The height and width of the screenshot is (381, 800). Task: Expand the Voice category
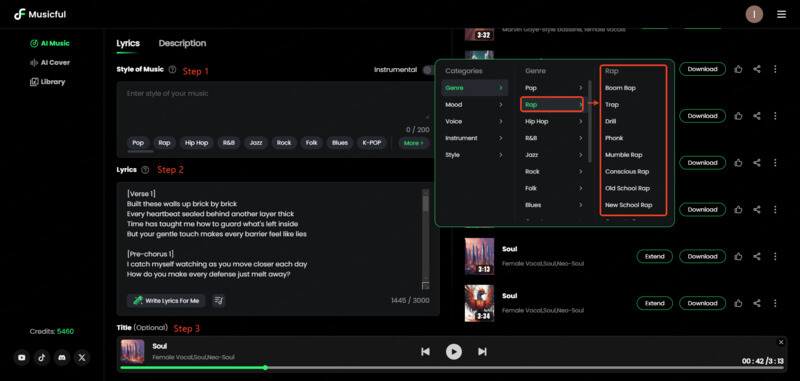[x=474, y=121]
